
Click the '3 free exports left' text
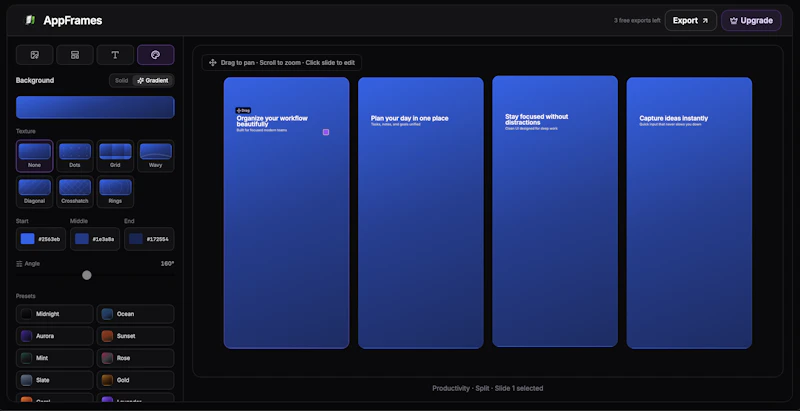click(637, 21)
